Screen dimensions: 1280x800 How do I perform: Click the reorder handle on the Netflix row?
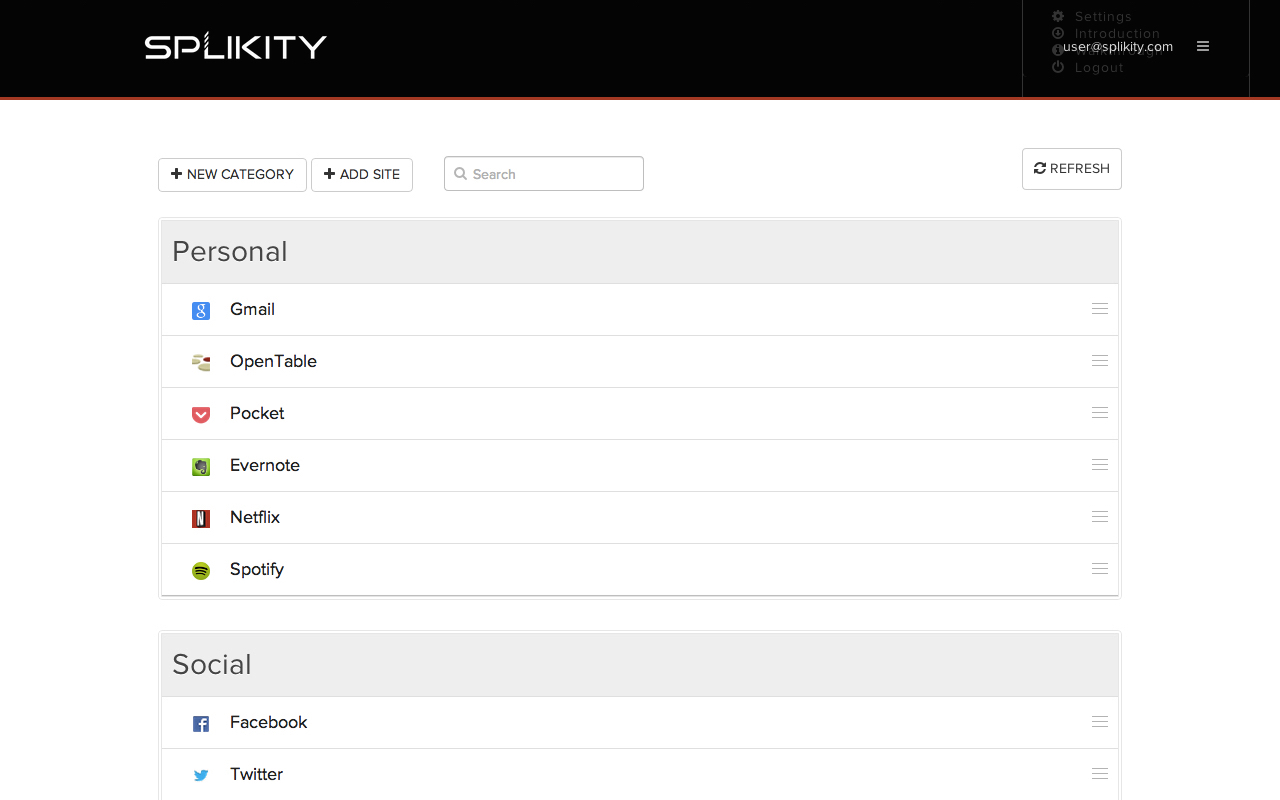tap(1100, 517)
